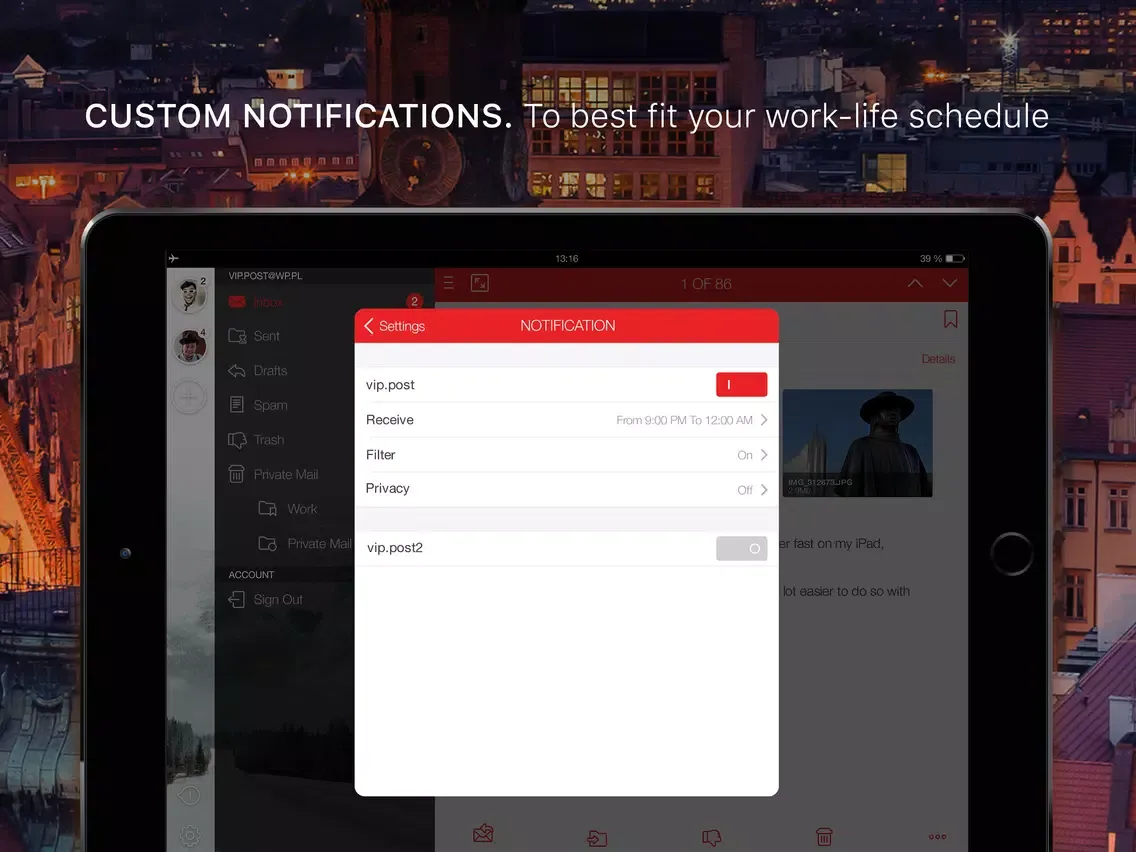Image resolution: width=1136 pixels, height=852 pixels.
Task: Open settings gear at sidebar bottom
Action: [189, 836]
